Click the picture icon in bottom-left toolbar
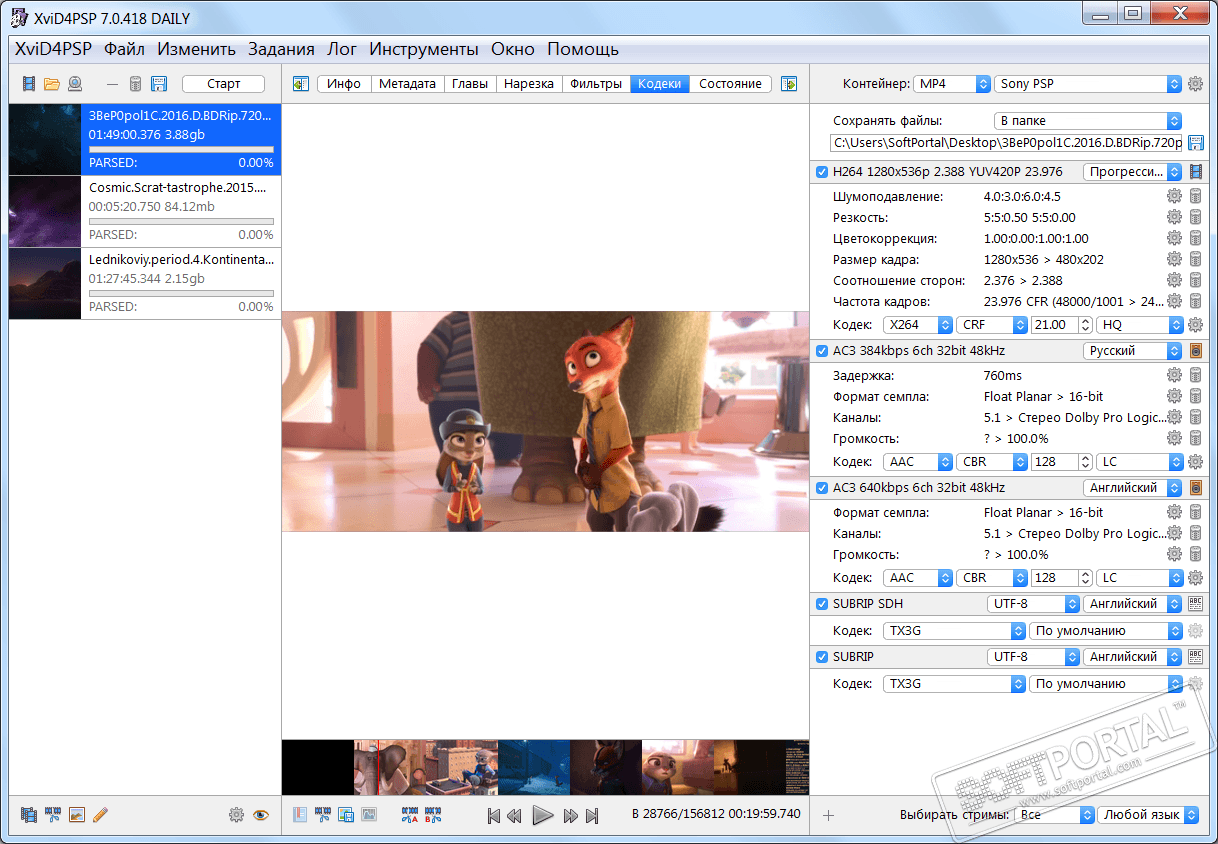1218x844 pixels. pyautogui.click(x=76, y=815)
